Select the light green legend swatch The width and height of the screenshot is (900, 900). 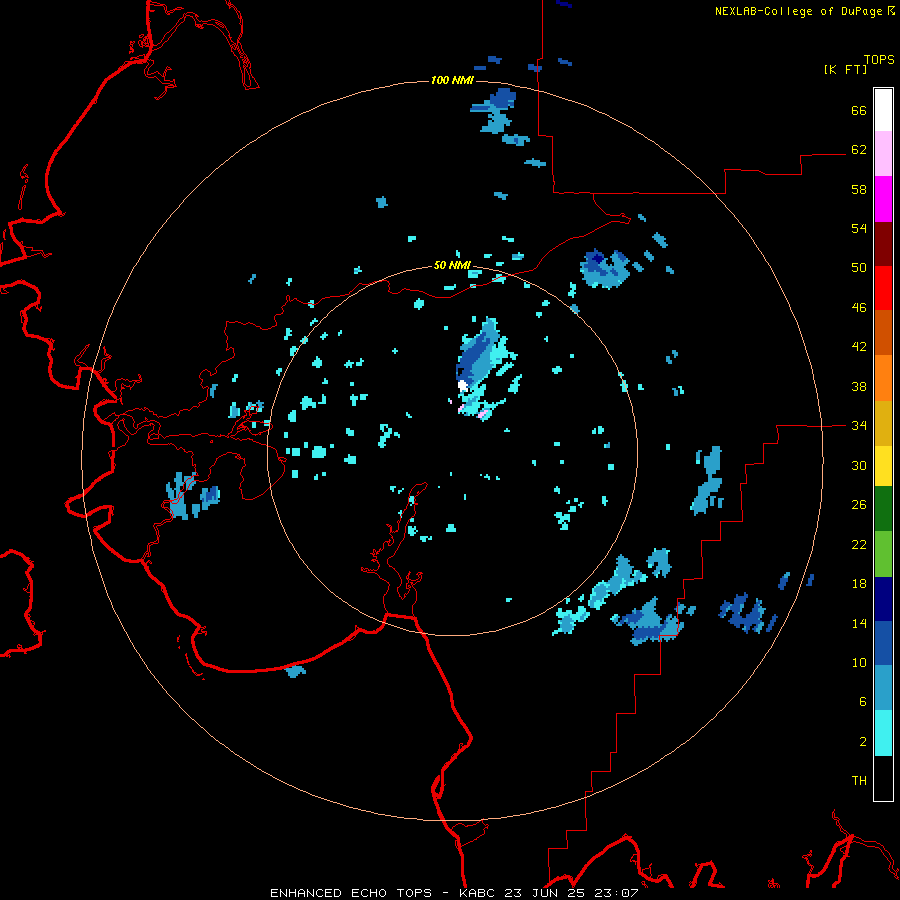(883, 554)
